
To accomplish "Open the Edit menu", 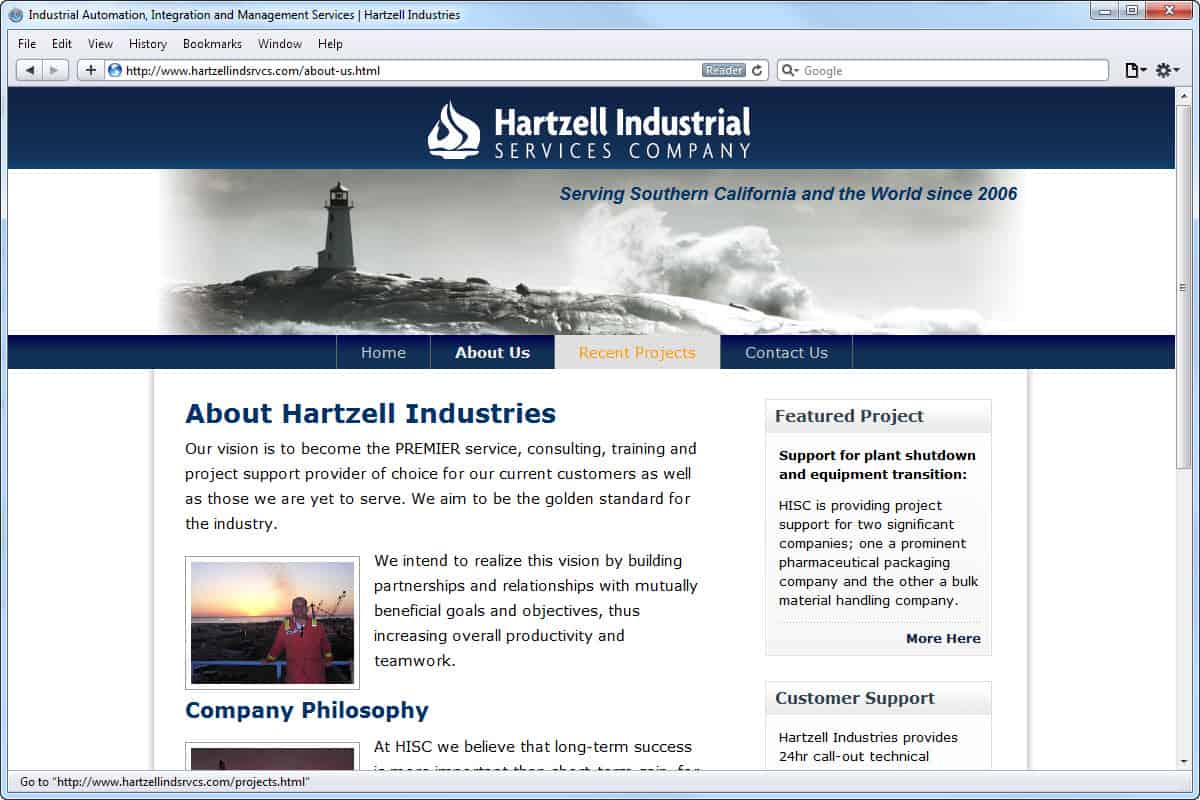I will click(x=62, y=44).
